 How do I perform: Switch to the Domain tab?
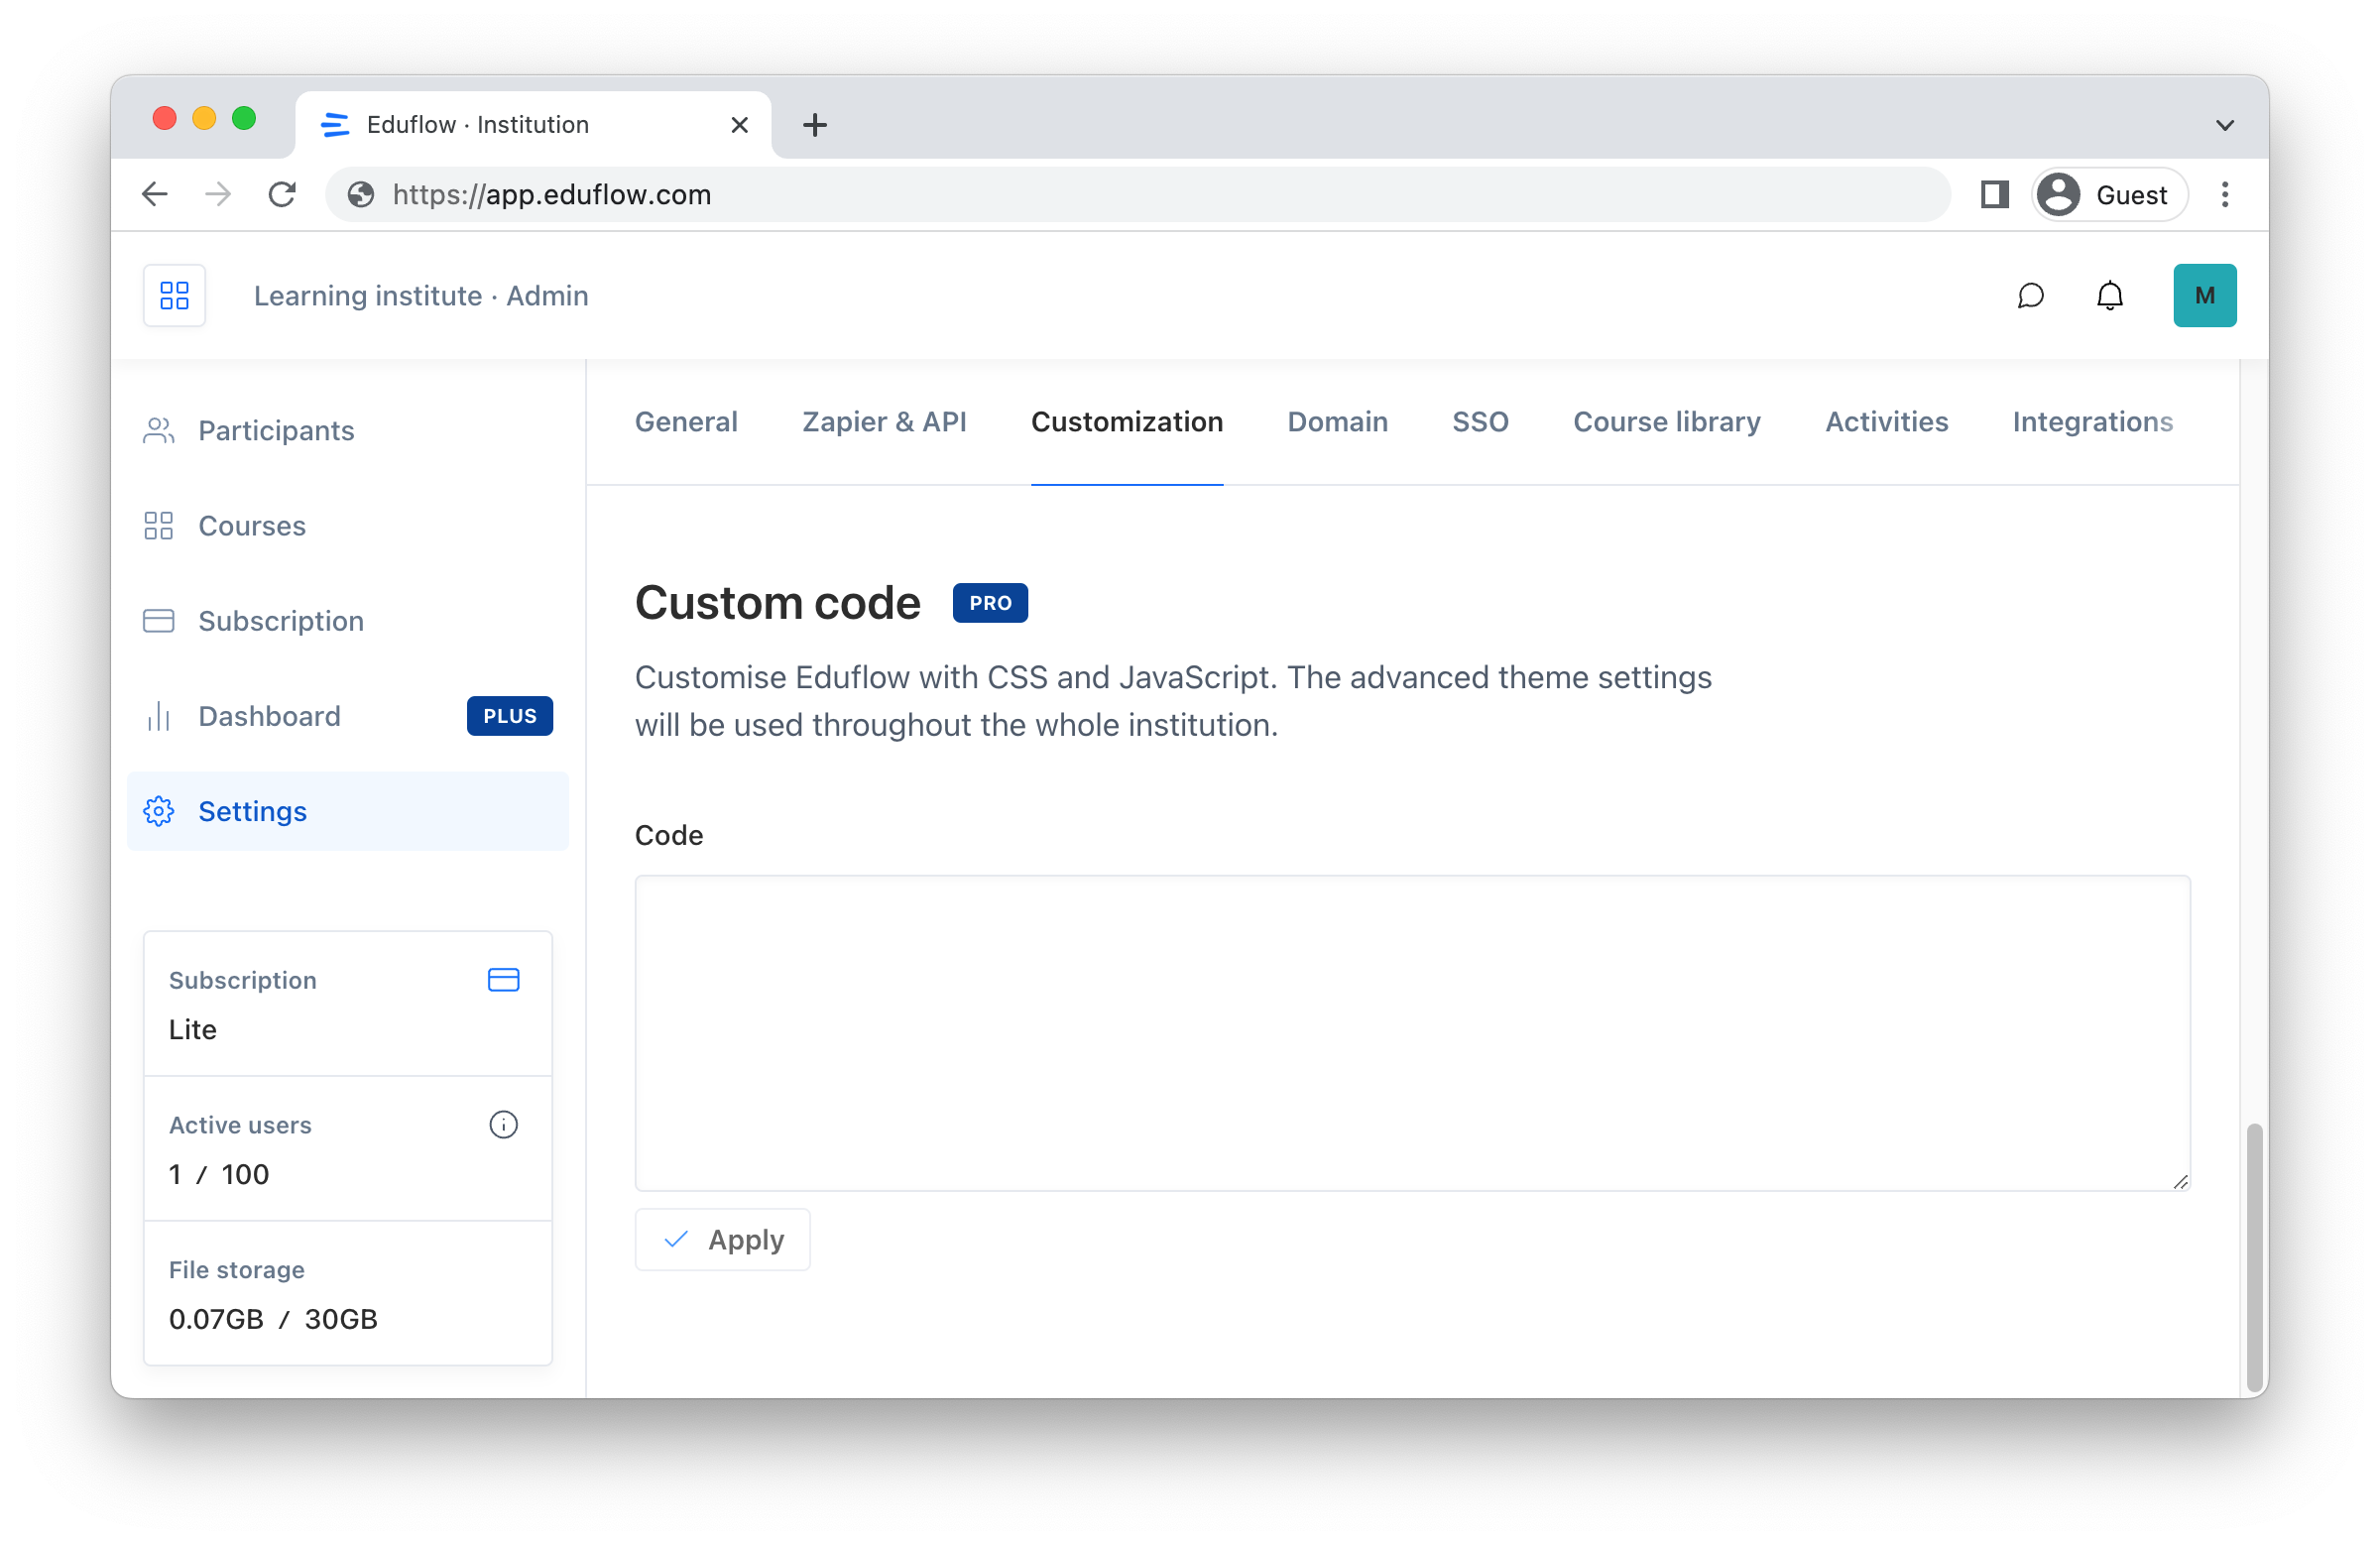point(1338,422)
